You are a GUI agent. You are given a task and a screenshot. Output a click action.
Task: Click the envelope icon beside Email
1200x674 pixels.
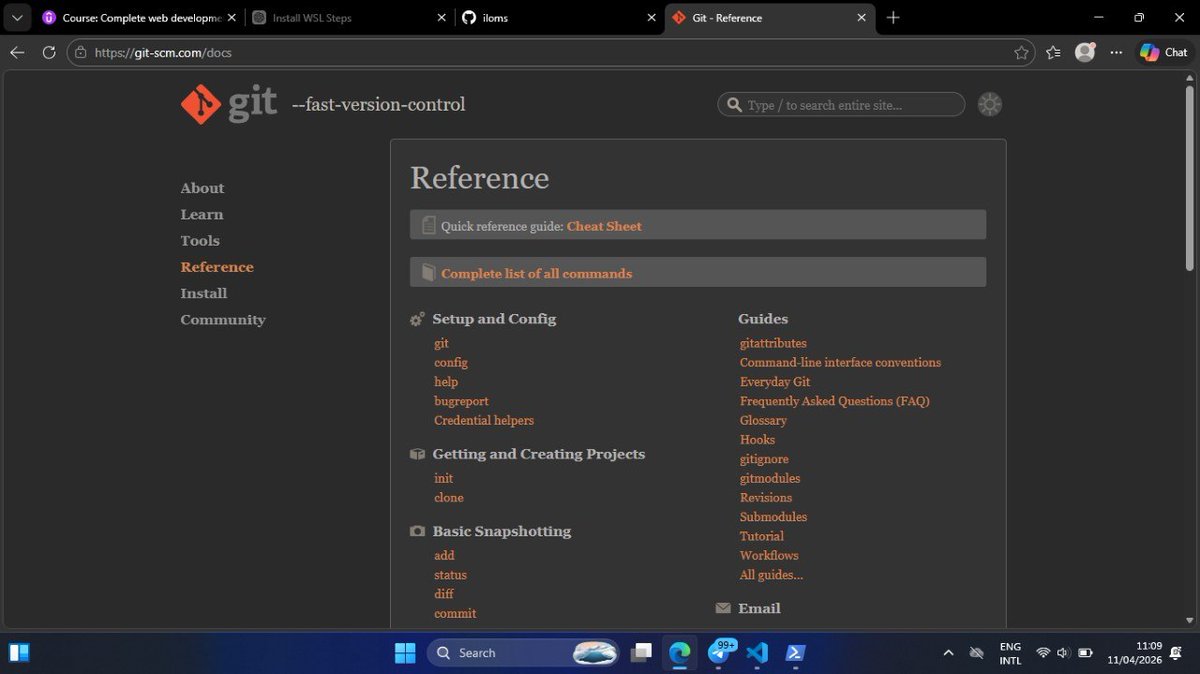[x=723, y=608]
